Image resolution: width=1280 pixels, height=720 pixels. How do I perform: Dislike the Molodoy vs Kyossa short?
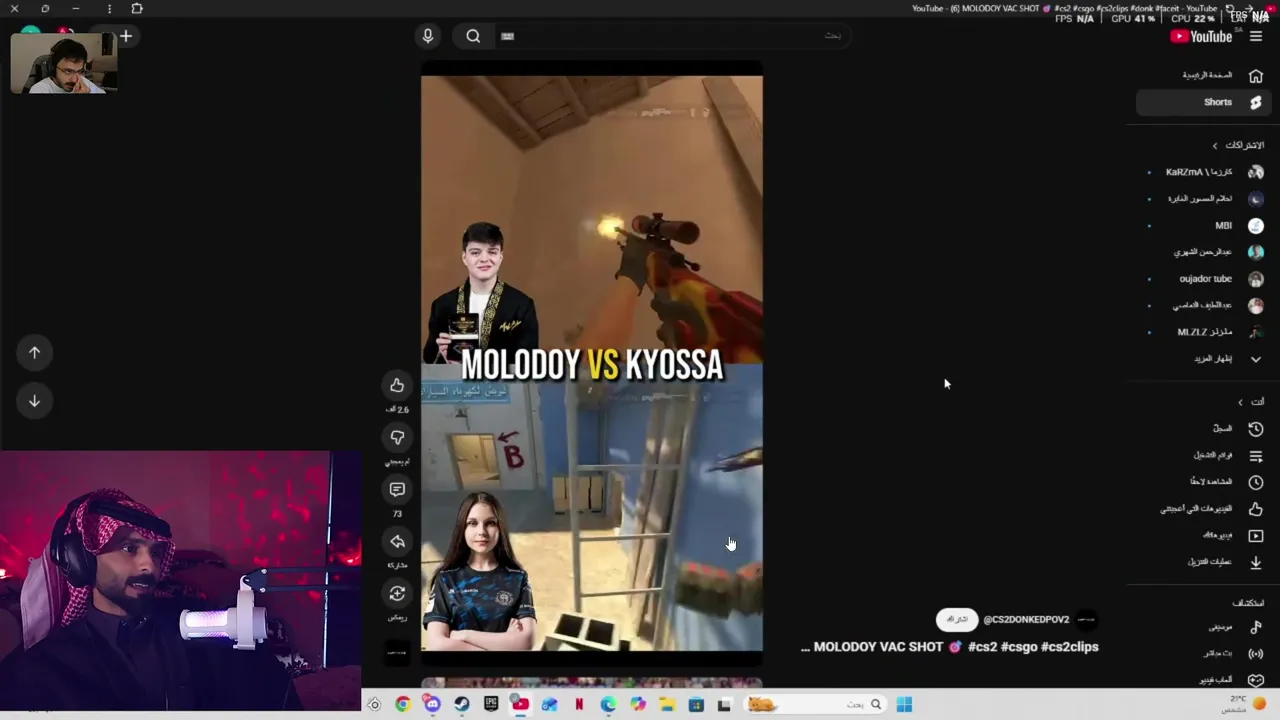point(397,438)
